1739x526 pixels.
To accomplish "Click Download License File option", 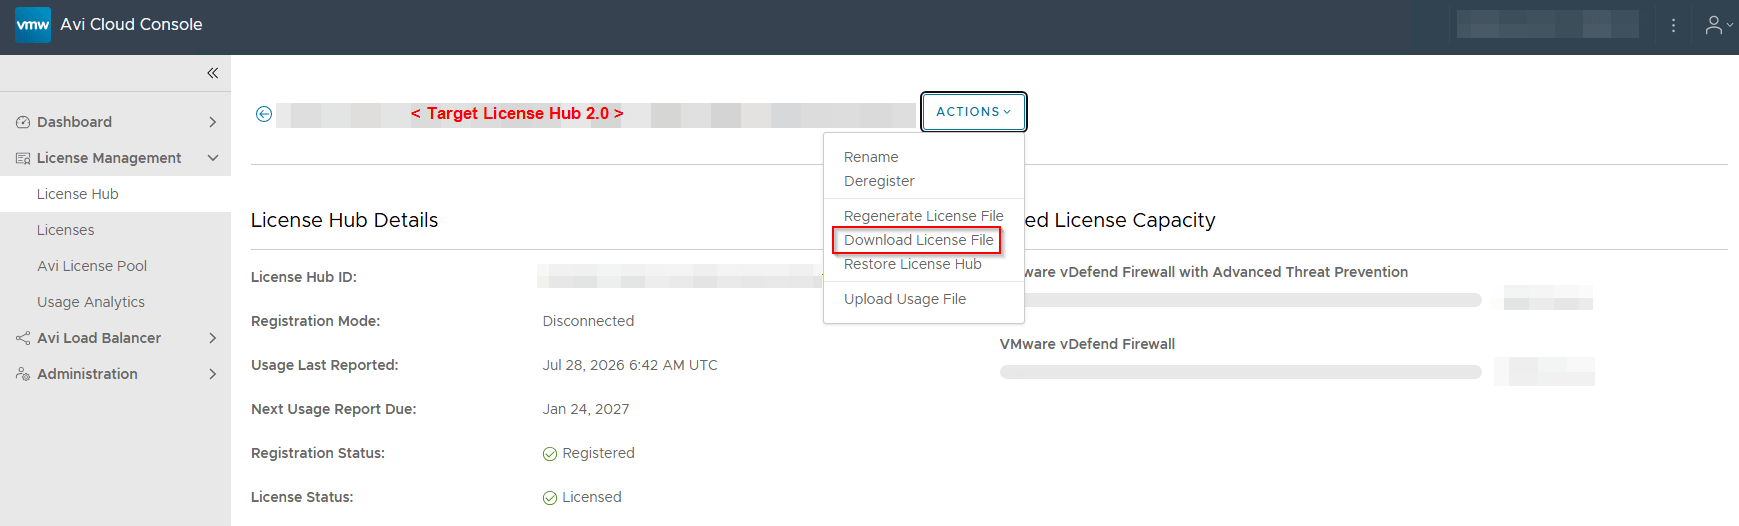I will (918, 240).
